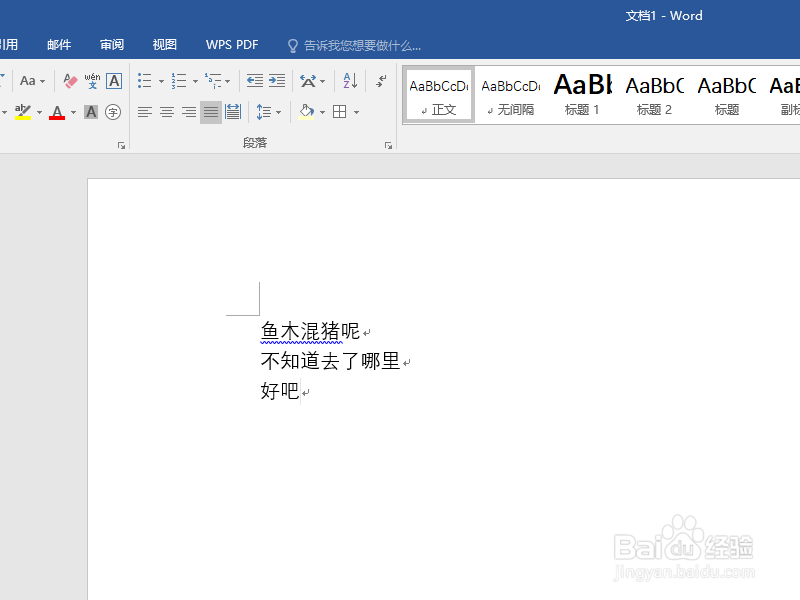Screen dimensions: 800x600
Task: Apply center alignment to the paragraph
Action: [165, 111]
